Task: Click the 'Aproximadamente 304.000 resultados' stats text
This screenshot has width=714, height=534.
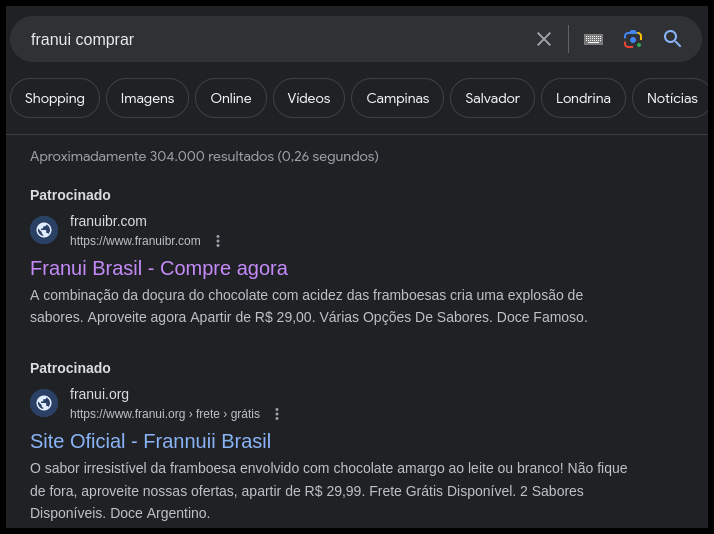Action: point(204,157)
